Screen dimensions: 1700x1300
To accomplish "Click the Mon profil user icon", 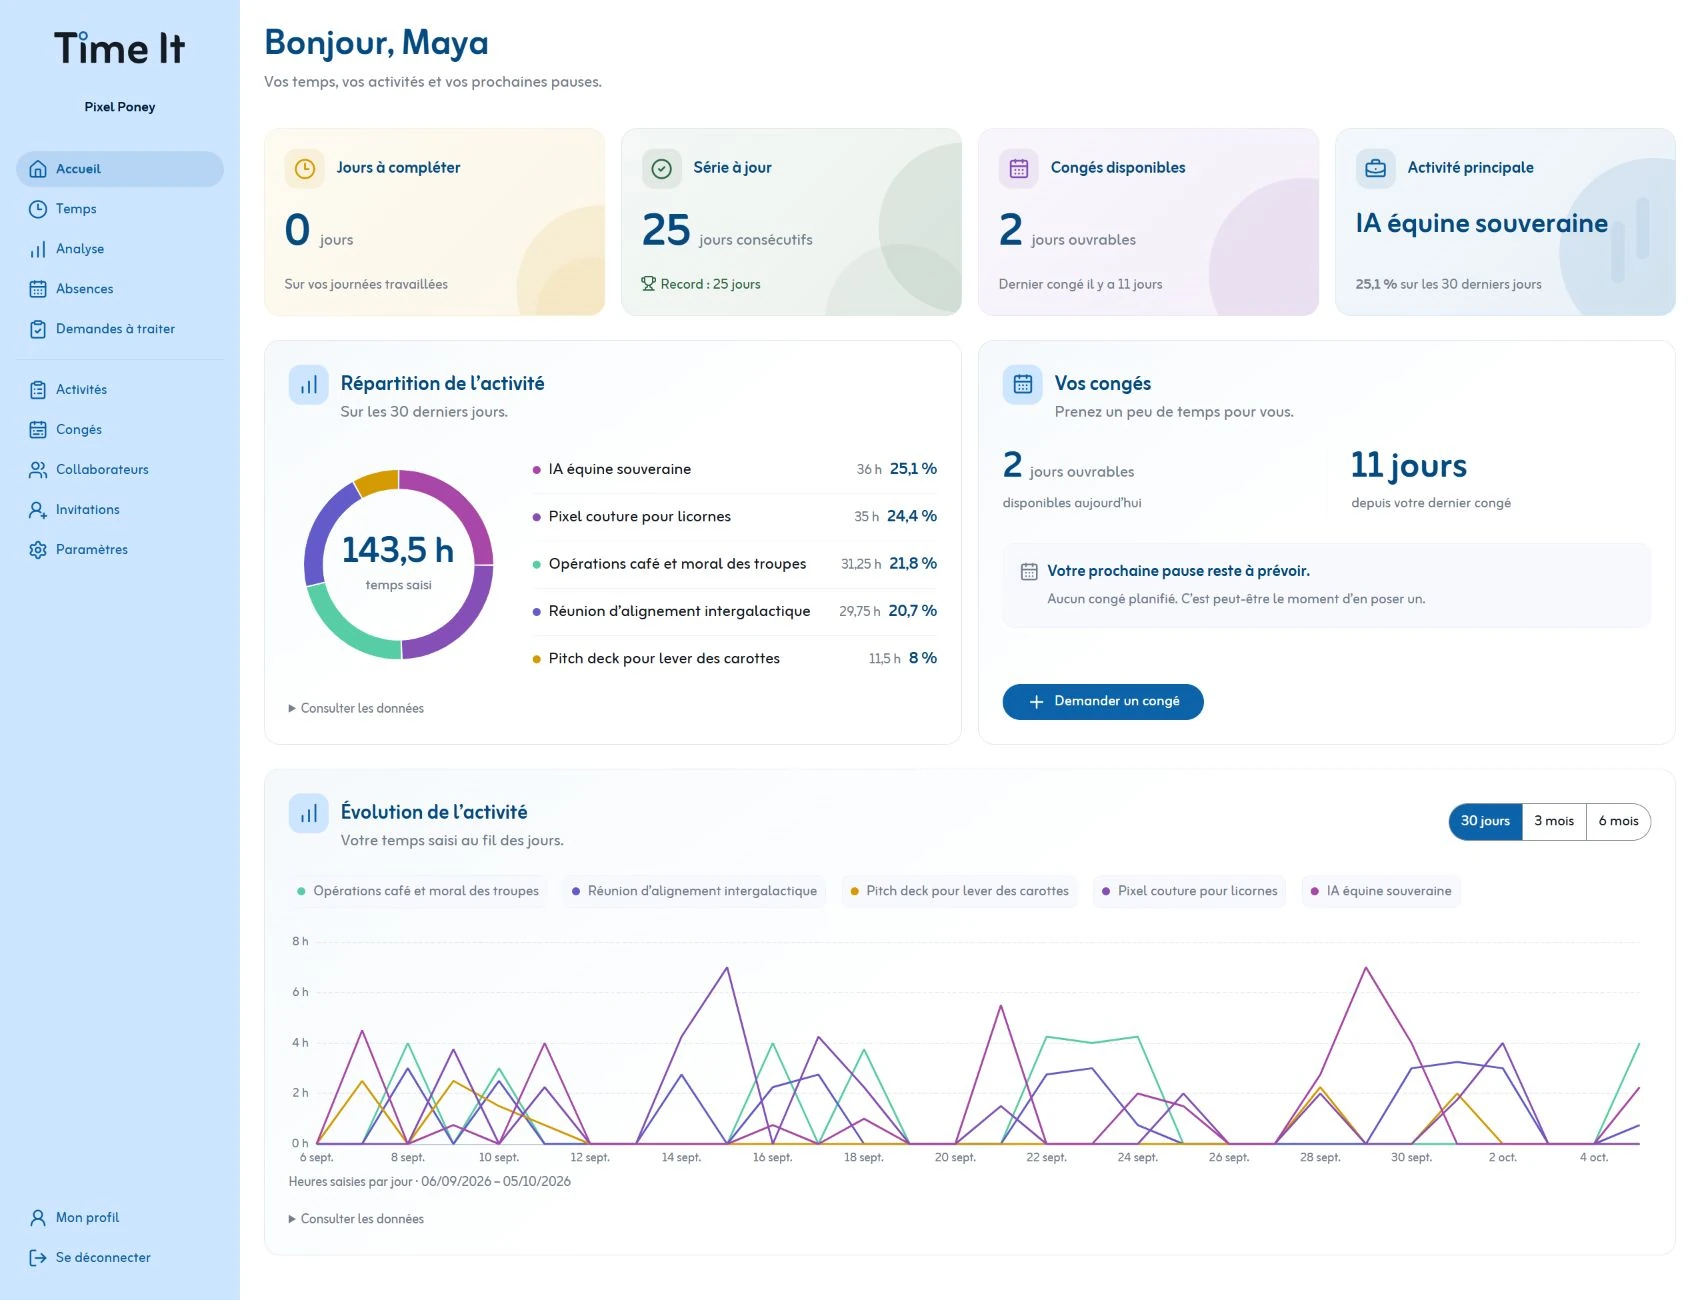I will point(38,1218).
